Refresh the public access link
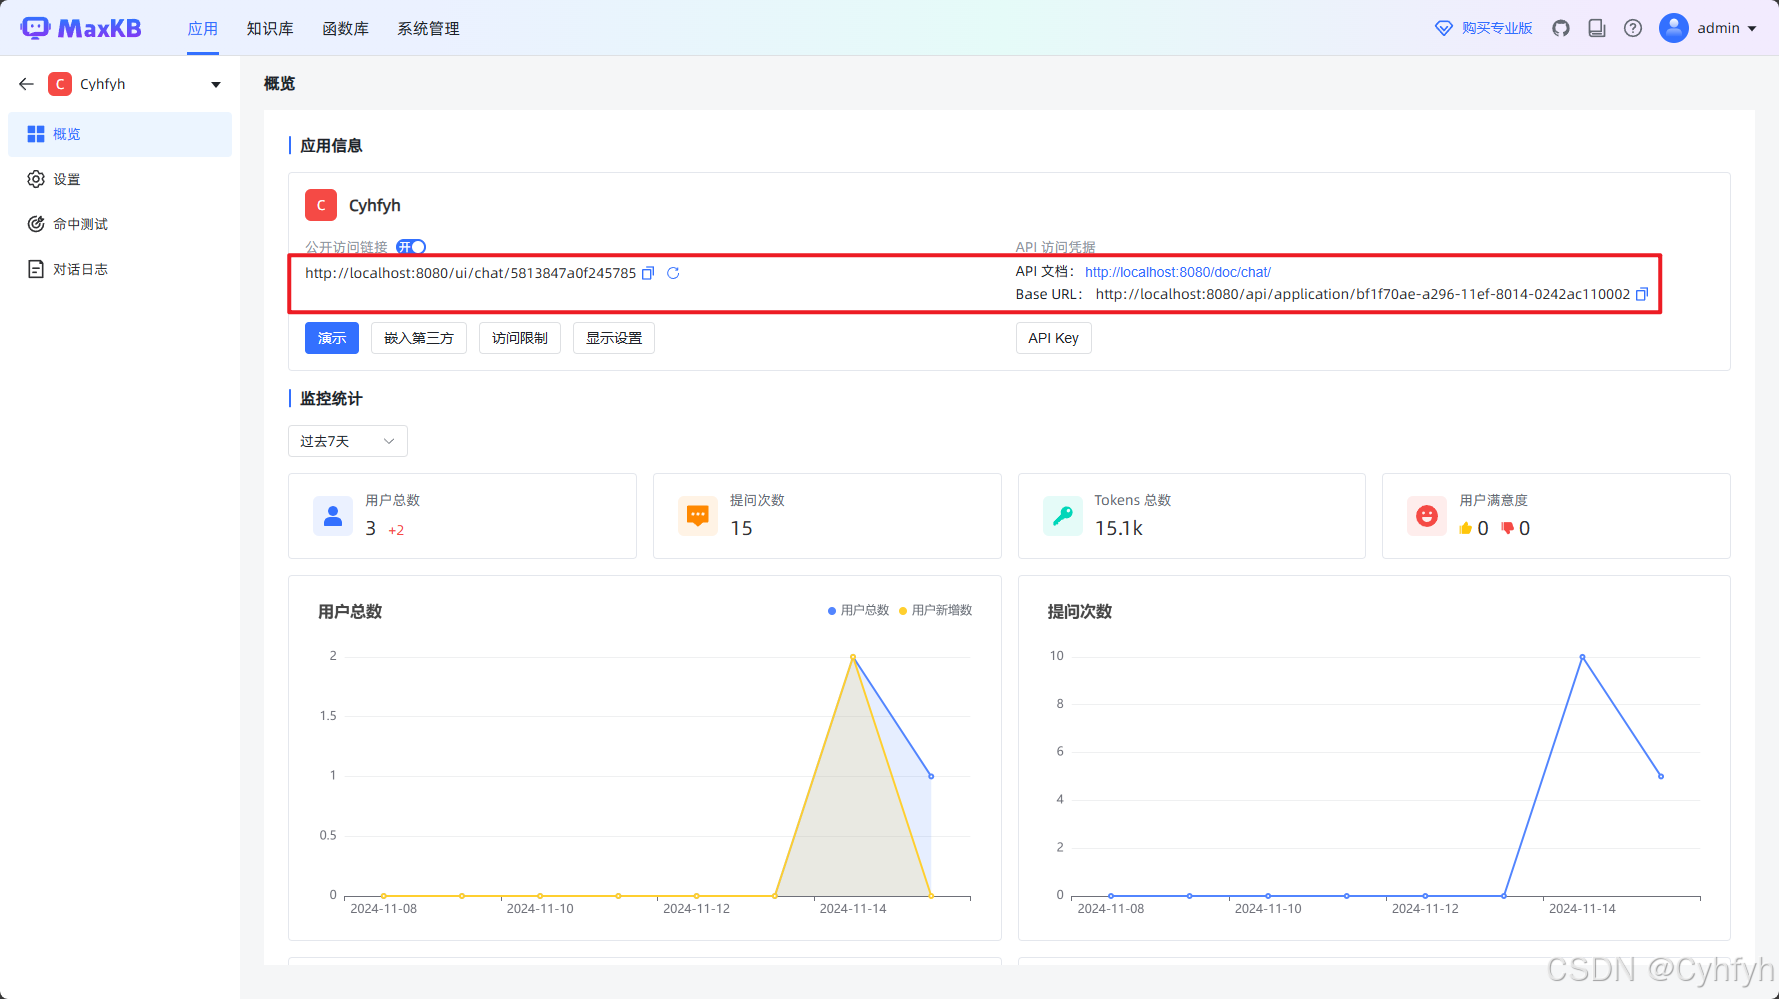1779x999 pixels. [673, 273]
